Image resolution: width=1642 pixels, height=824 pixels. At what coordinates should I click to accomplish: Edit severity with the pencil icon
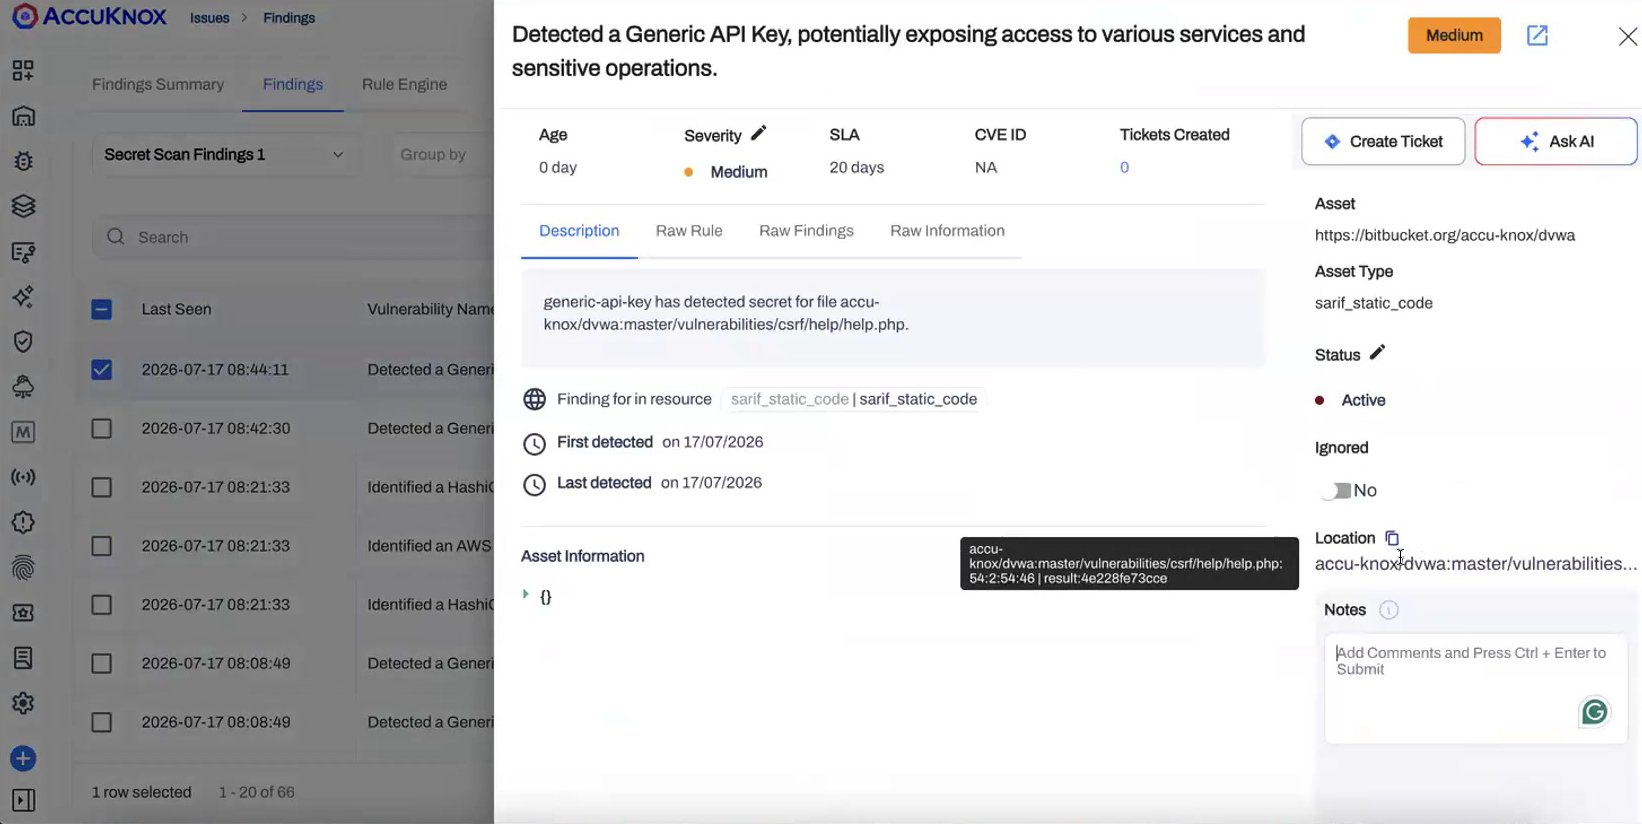[758, 133]
